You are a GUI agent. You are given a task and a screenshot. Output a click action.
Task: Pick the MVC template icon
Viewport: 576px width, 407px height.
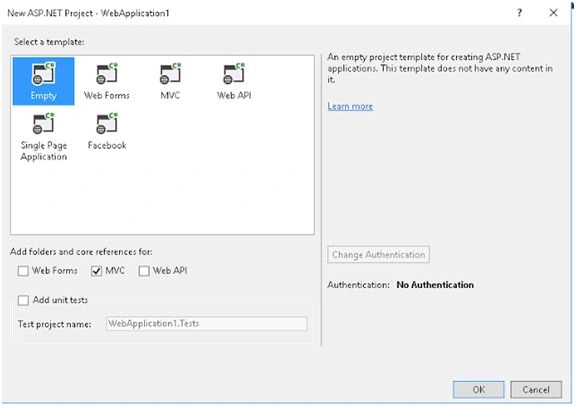click(170, 73)
